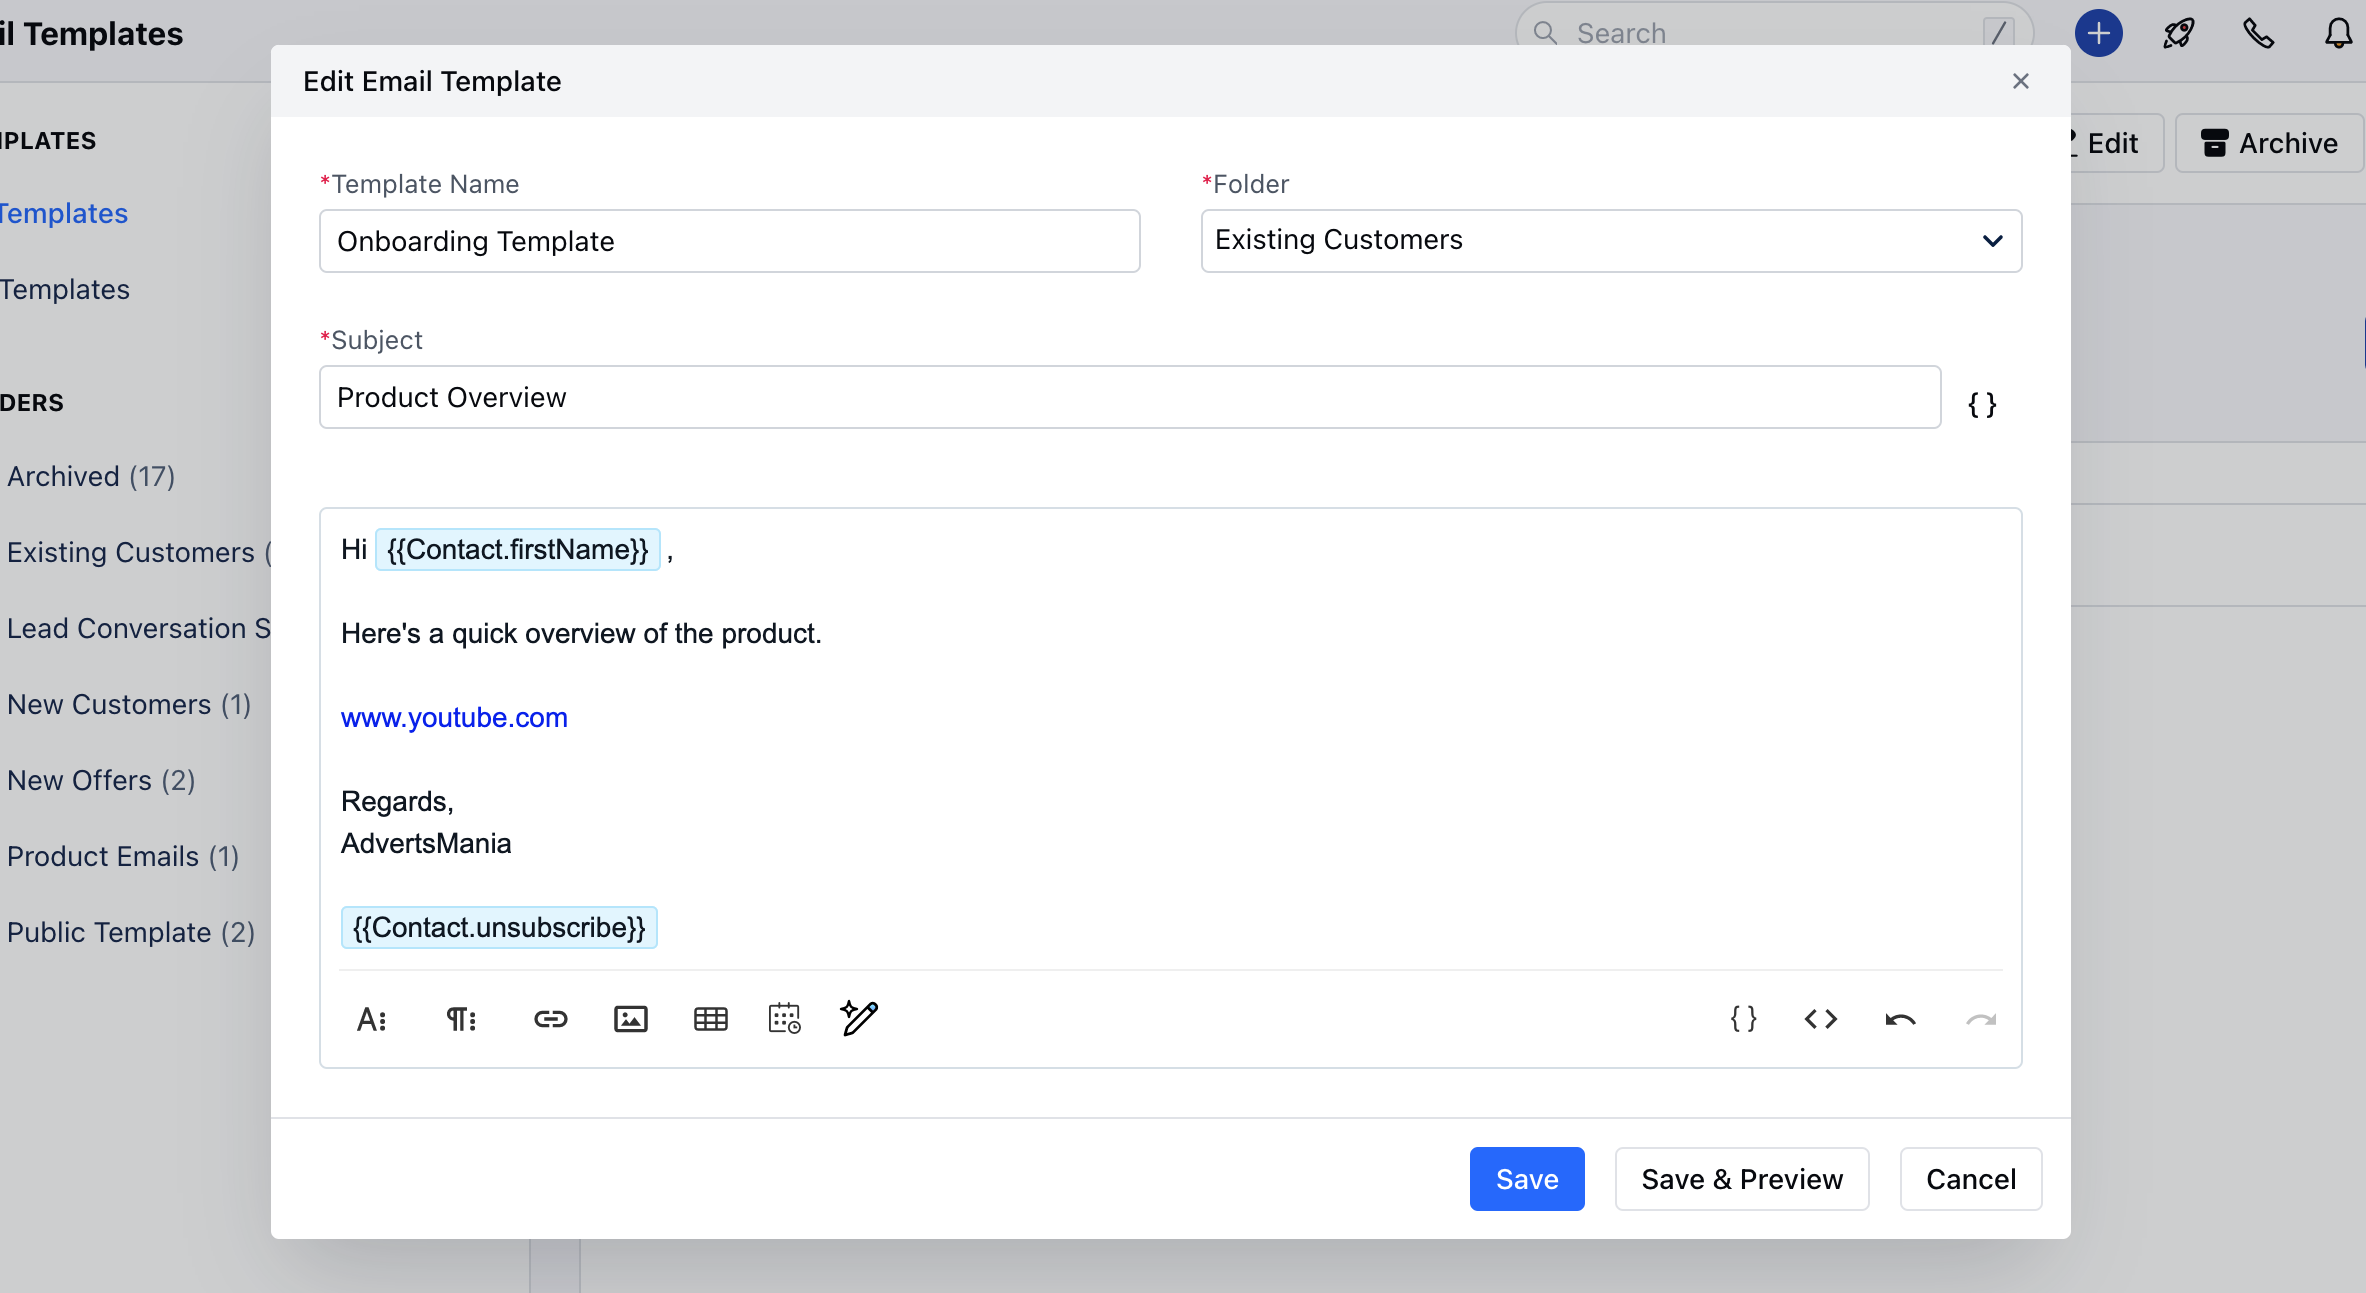Toggle code view in editor toolbar
Image resolution: width=2366 pixels, height=1293 pixels.
pyautogui.click(x=1820, y=1019)
